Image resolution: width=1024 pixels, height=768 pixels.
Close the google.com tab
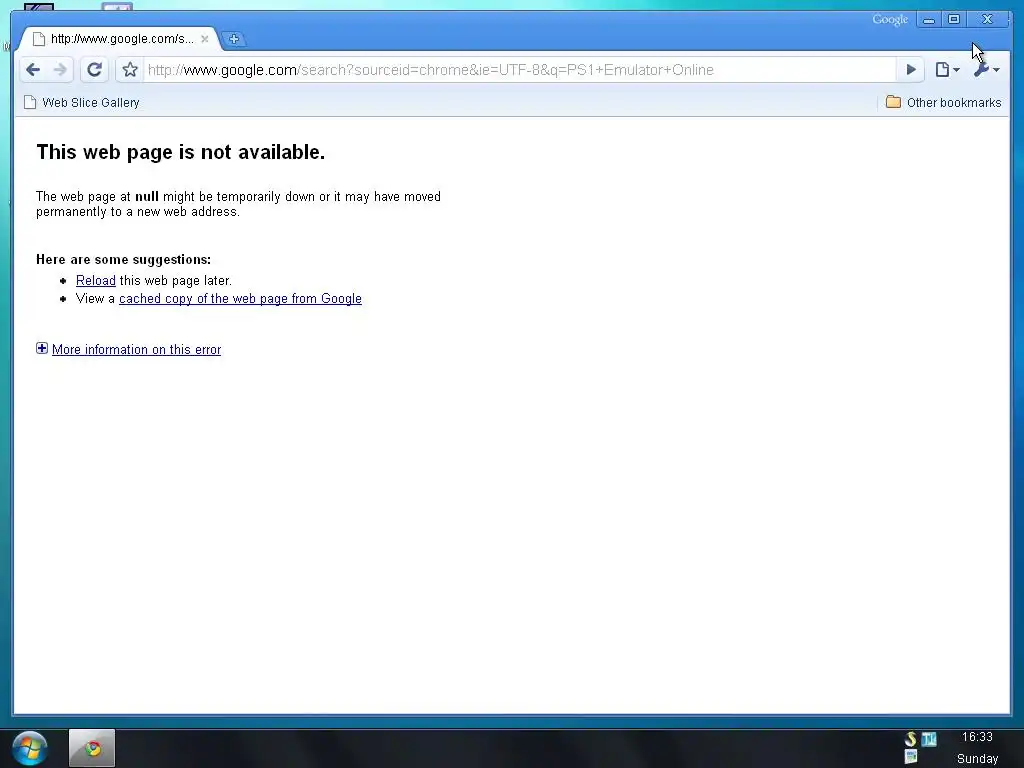tap(204, 39)
